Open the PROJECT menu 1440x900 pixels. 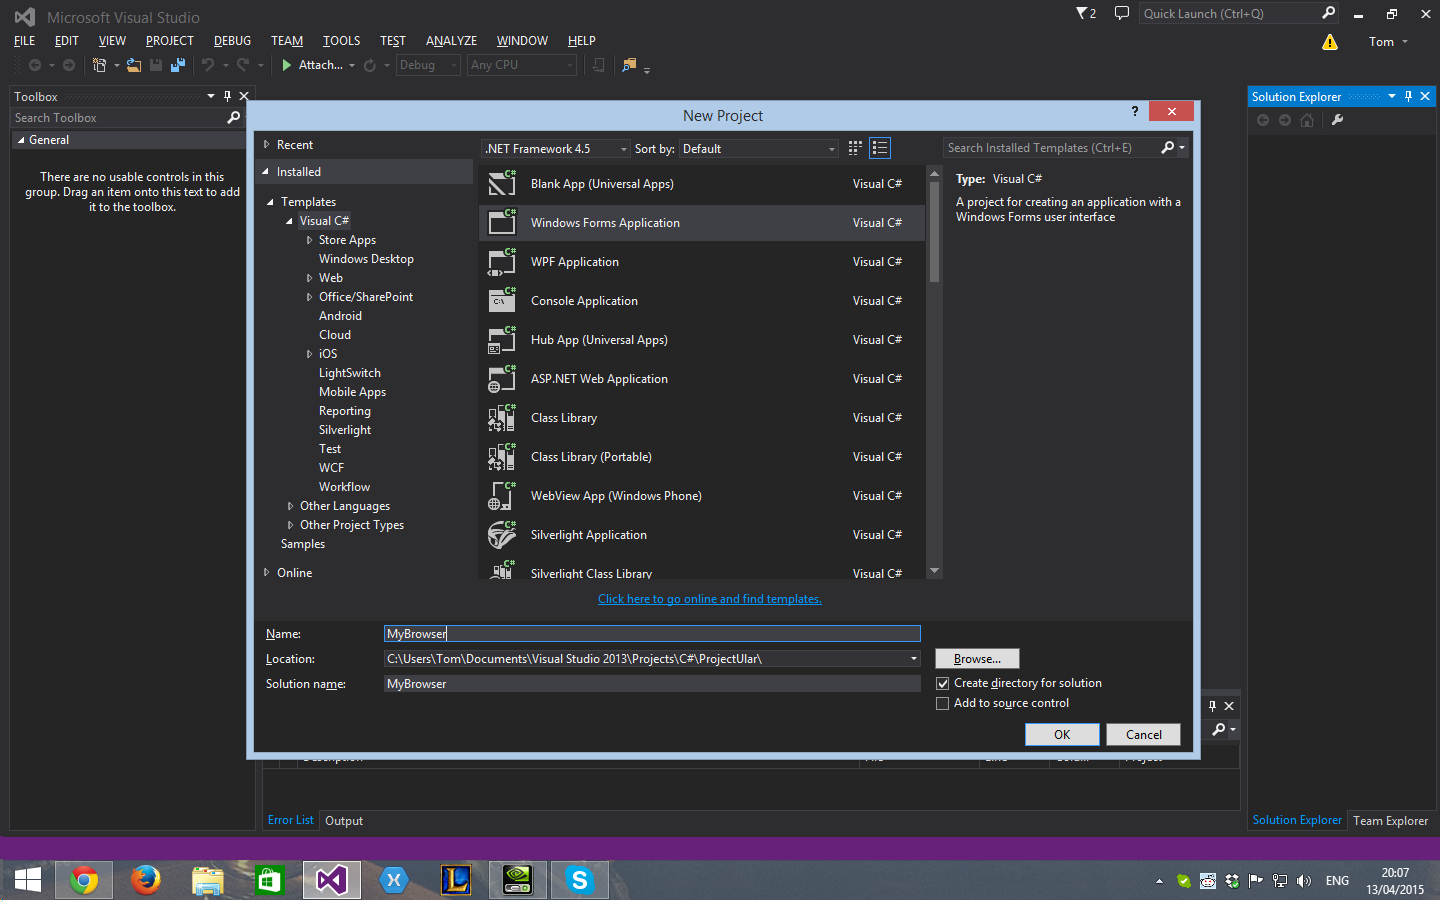point(170,41)
